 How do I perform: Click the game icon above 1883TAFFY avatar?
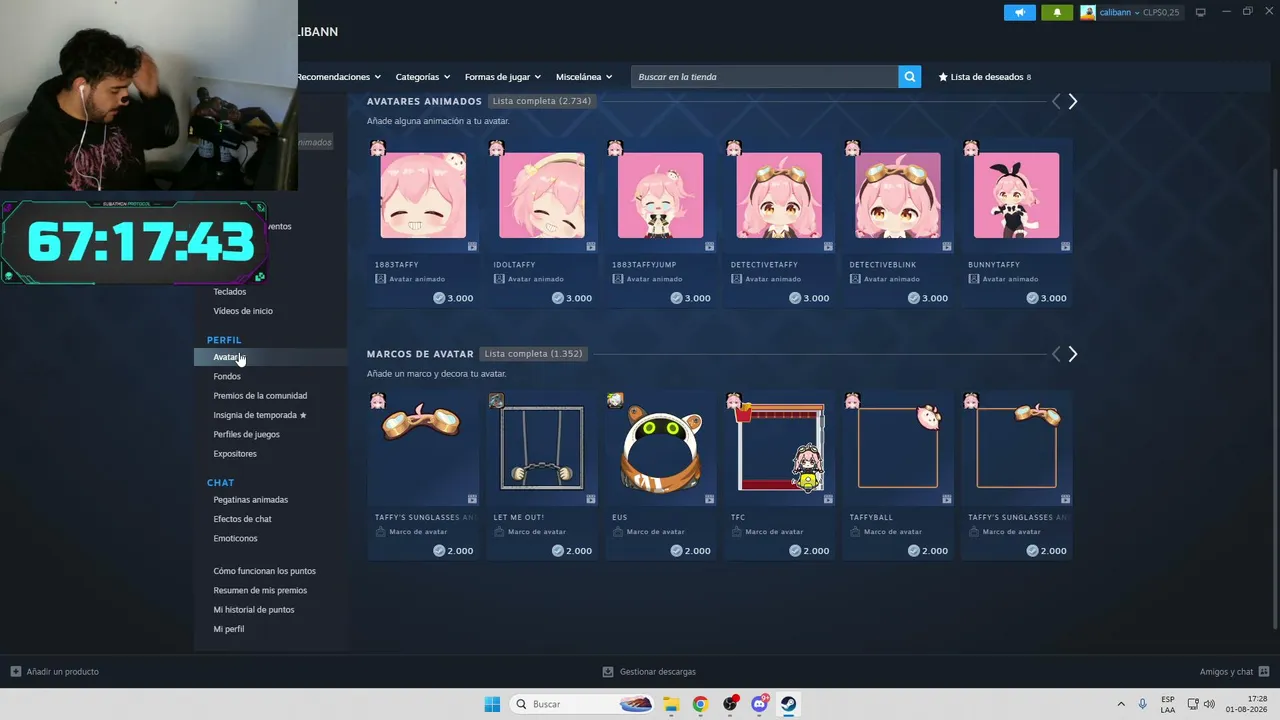coord(378,148)
